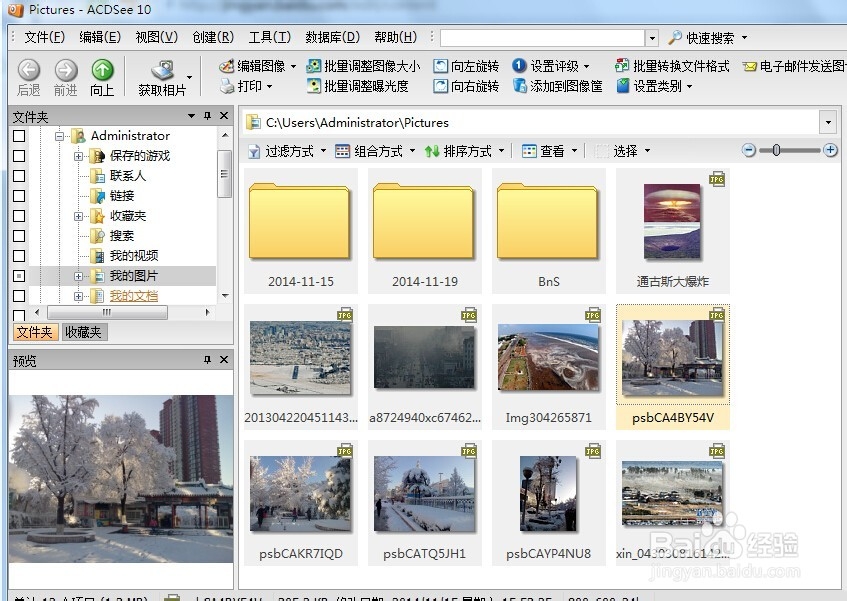Open the 选择 selection dropdown
The width and height of the screenshot is (847, 601).
click(647, 151)
